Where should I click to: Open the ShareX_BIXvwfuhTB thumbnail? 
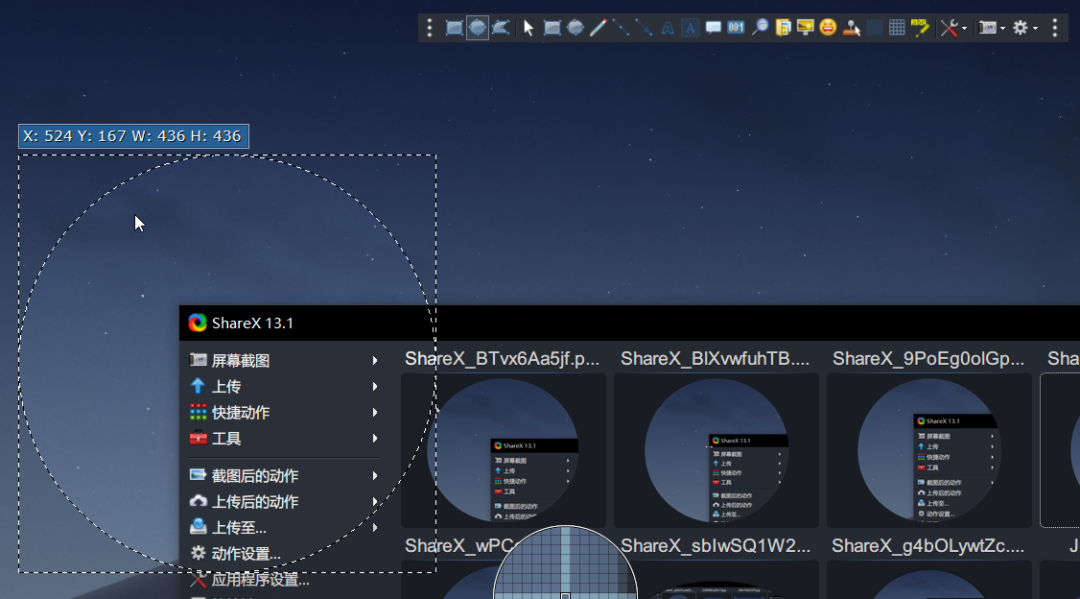pyautogui.click(x=716, y=450)
